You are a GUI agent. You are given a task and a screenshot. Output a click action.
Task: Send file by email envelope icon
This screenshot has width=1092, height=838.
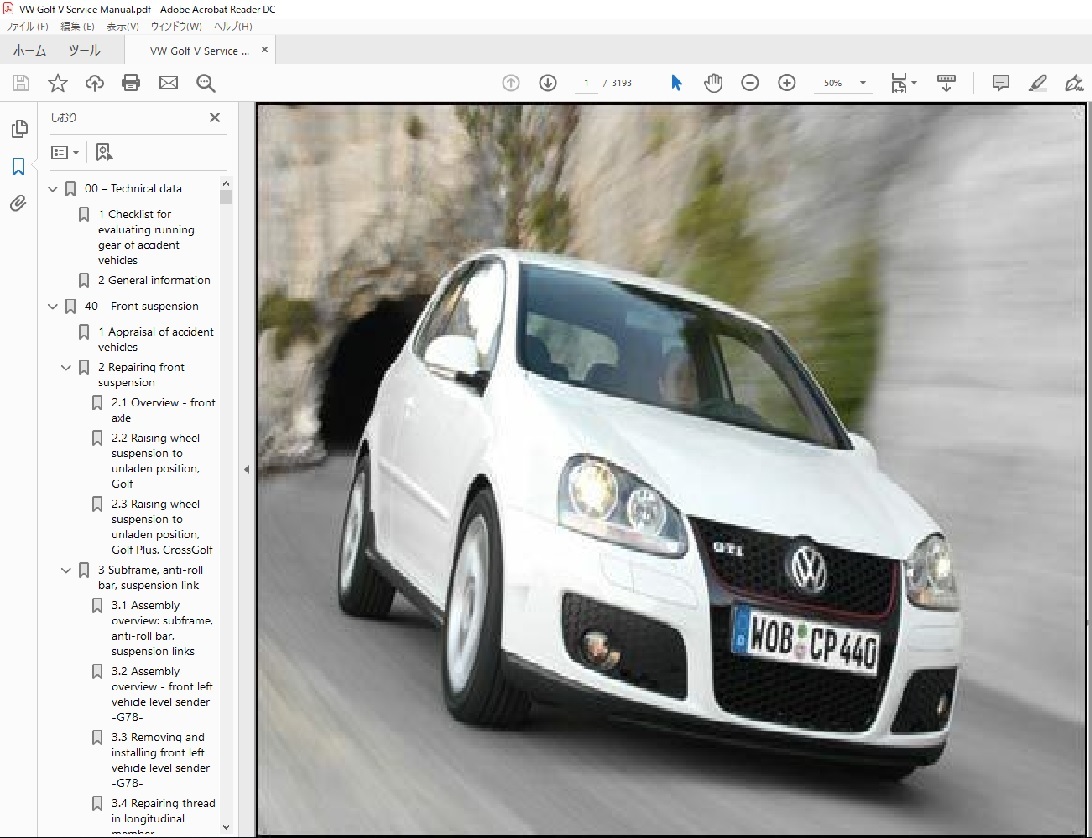169,84
